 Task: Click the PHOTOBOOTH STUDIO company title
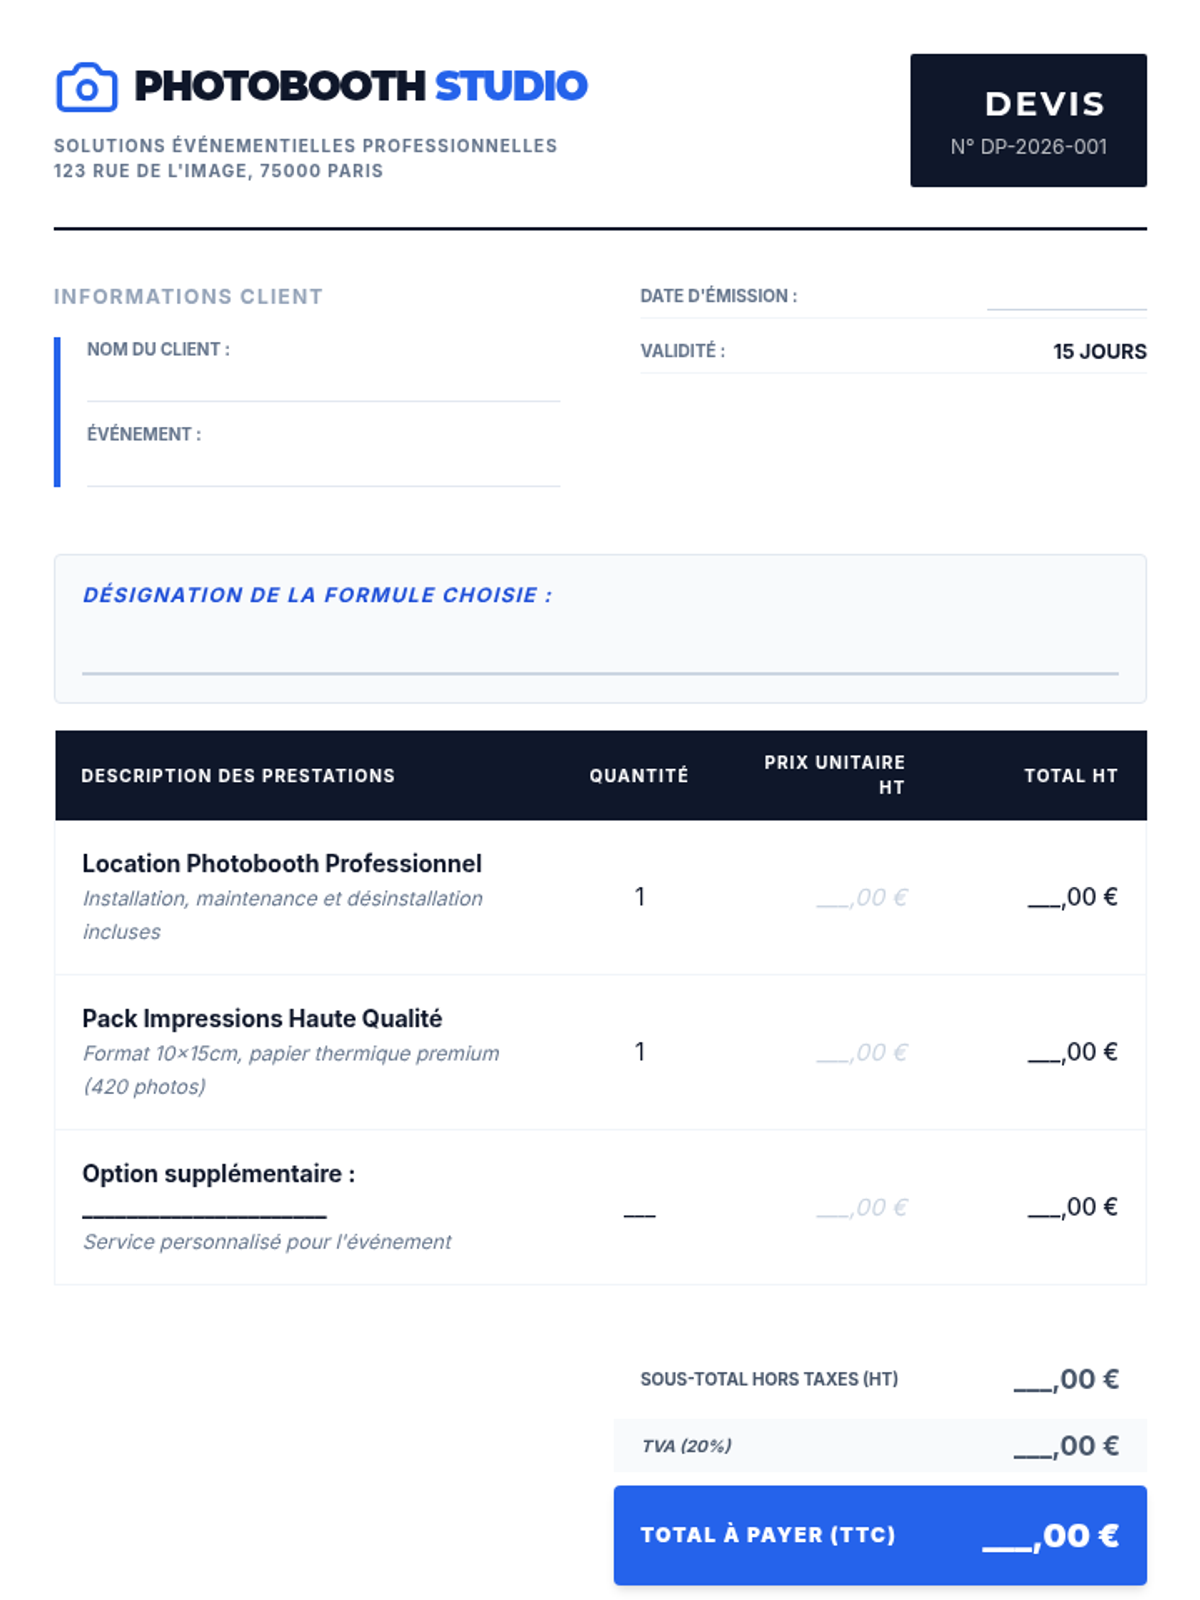pos(360,86)
